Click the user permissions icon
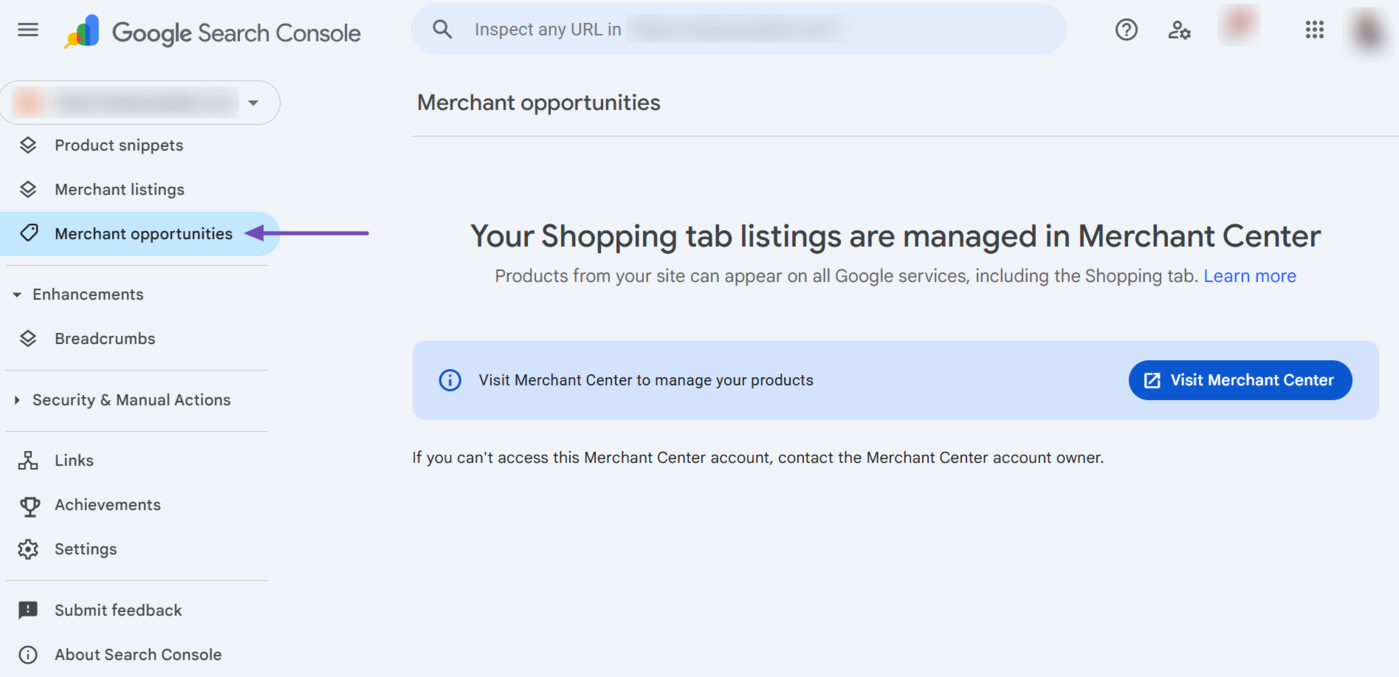 coord(1180,30)
